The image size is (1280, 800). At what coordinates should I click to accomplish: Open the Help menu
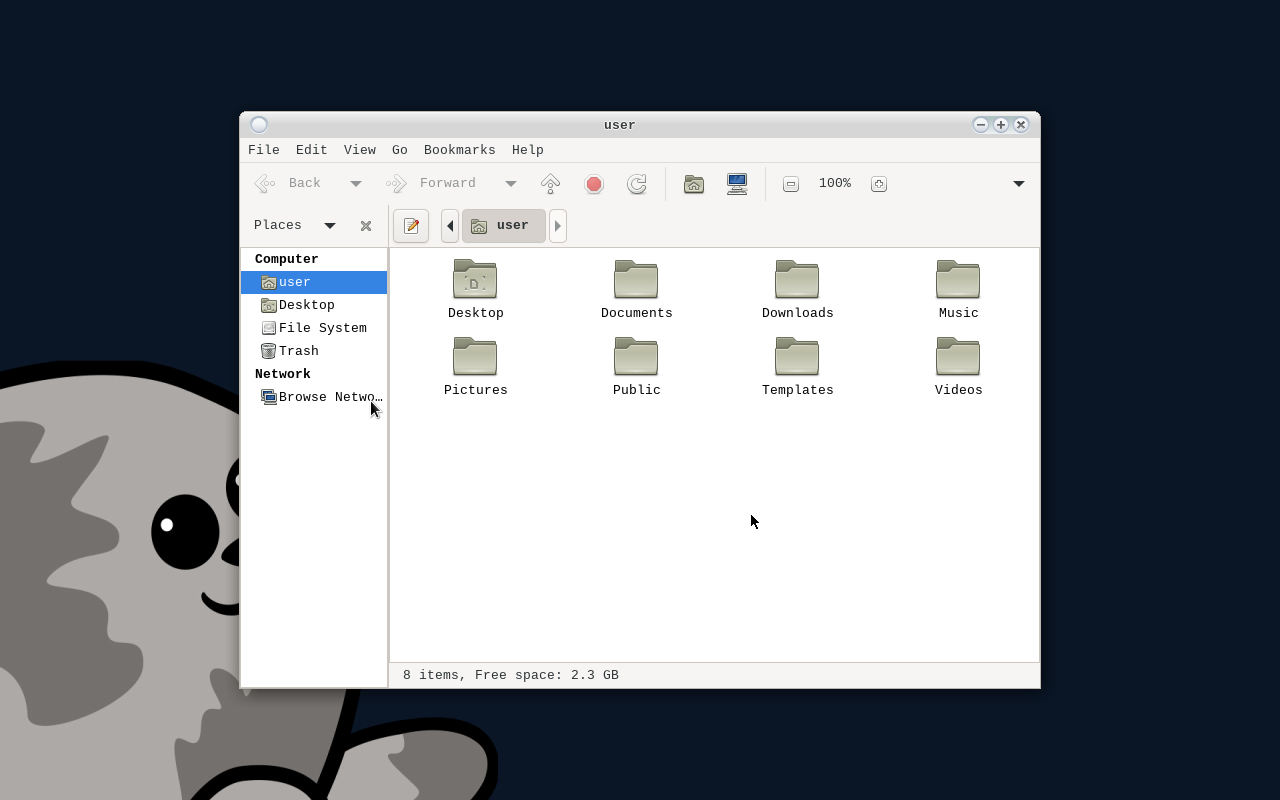[528, 150]
